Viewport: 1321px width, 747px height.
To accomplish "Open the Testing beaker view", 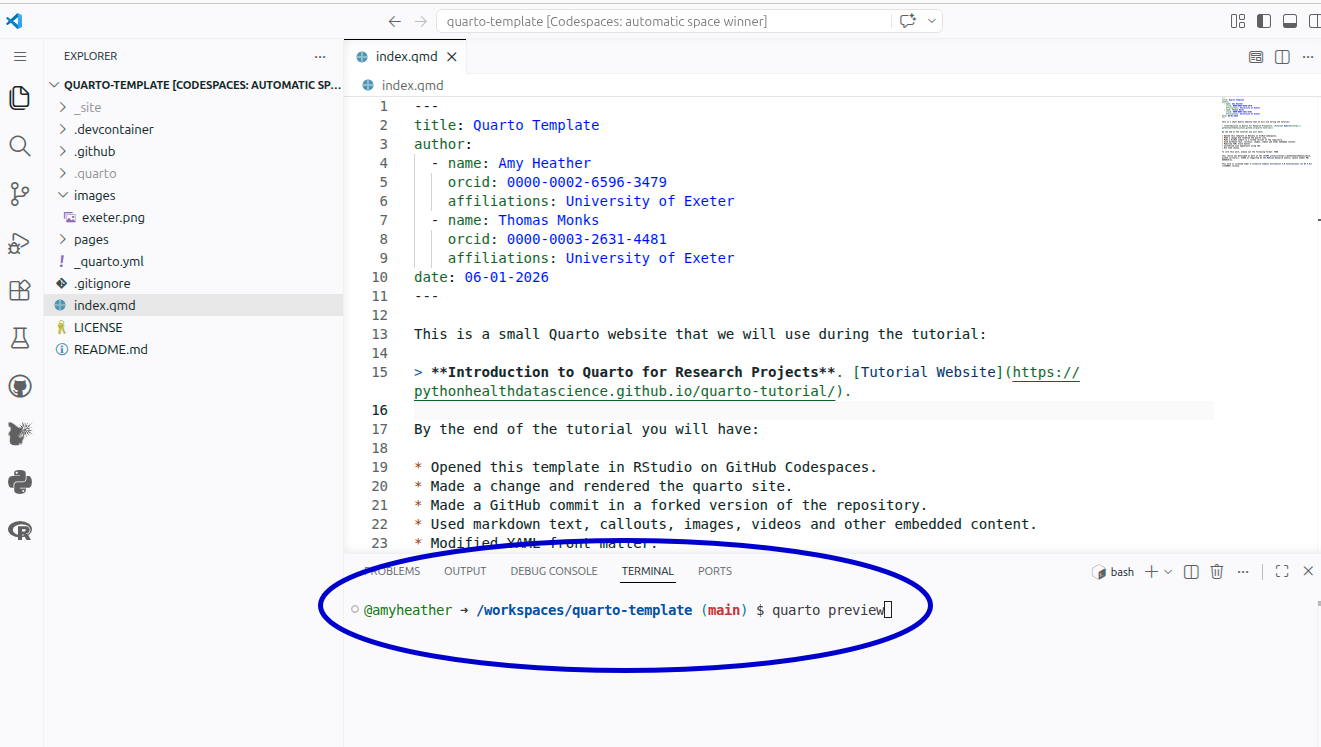I will pos(20,338).
